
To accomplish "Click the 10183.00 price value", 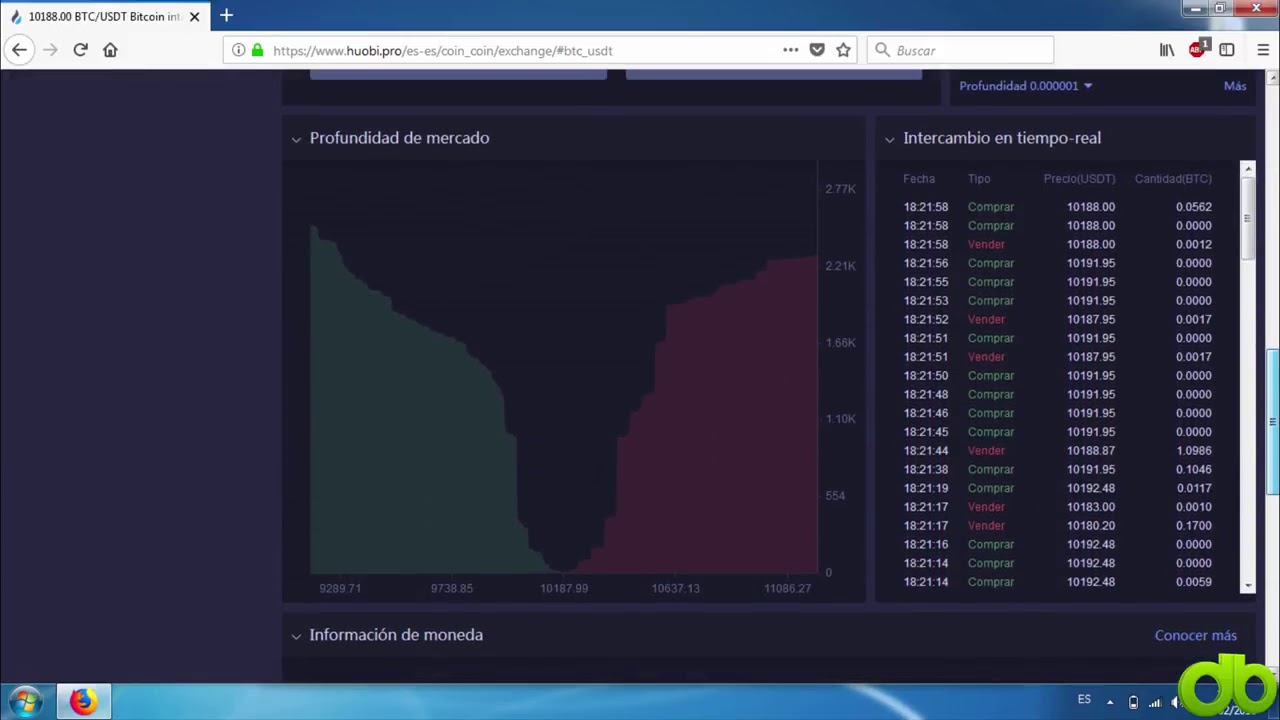I will pos(1091,507).
